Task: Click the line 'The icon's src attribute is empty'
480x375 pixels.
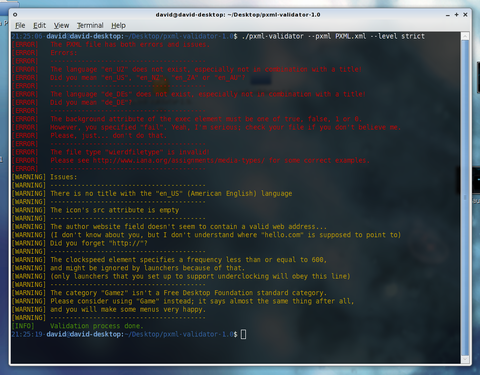Action: click(115, 210)
